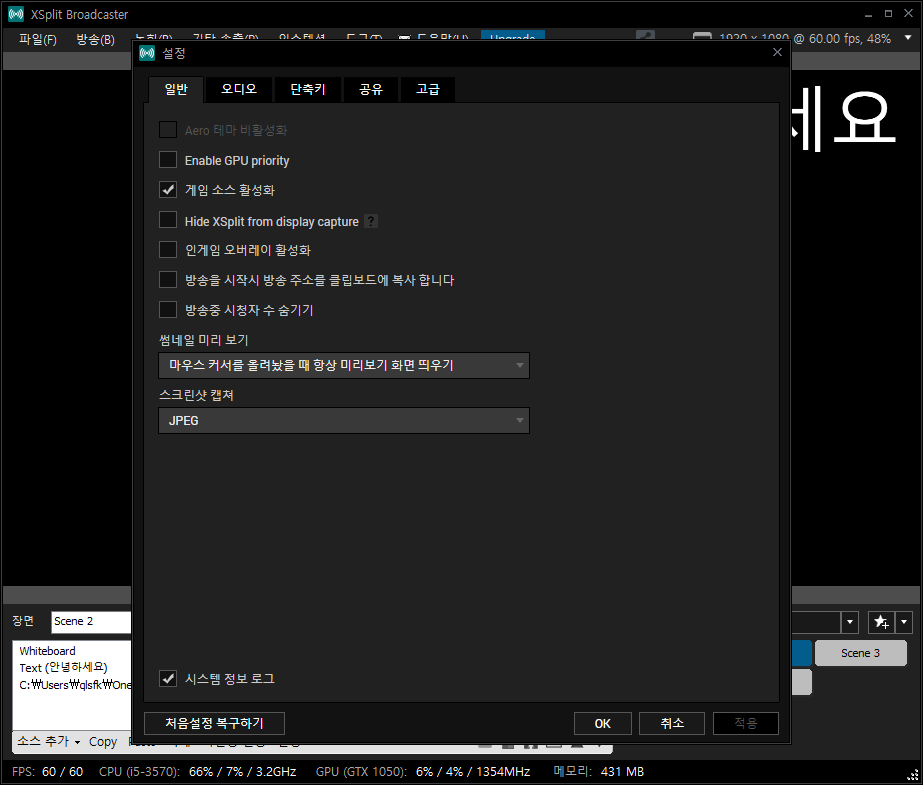The width and height of the screenshot is (923, 785).
Task: Open the 썸네일 미리 보기 dropdown
Action: pyautogui.click(x=344, y=365)
